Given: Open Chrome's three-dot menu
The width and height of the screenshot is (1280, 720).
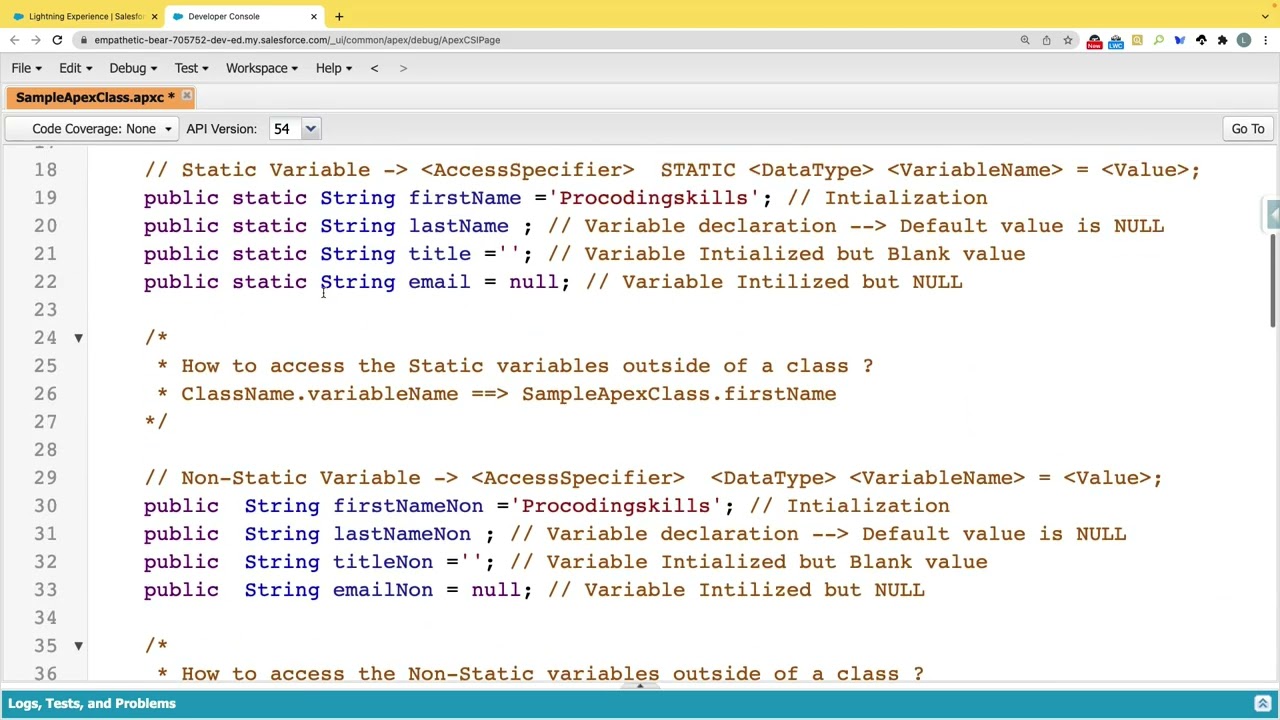Looking at the screenshot, I should click(1266, 40).
